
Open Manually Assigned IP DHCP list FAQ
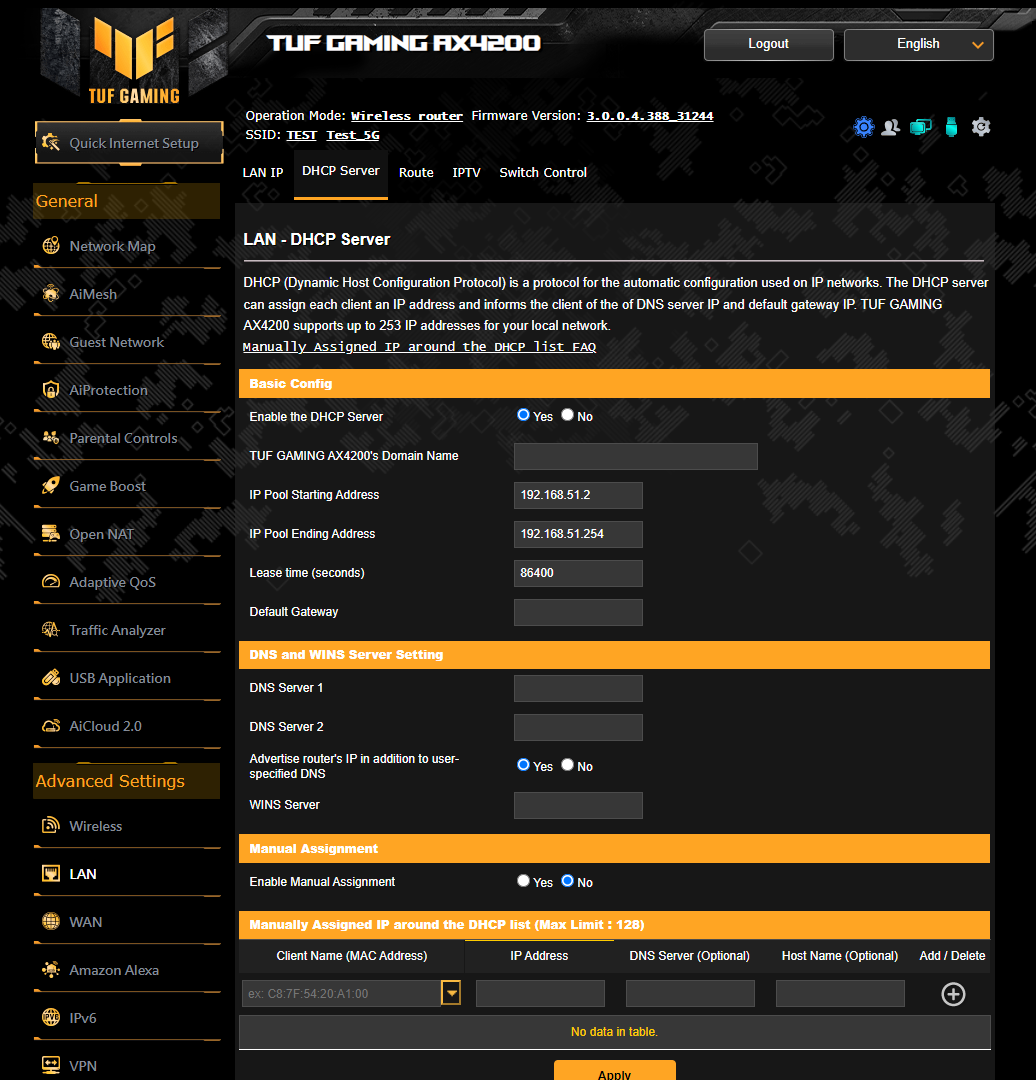tap(419, 346)
